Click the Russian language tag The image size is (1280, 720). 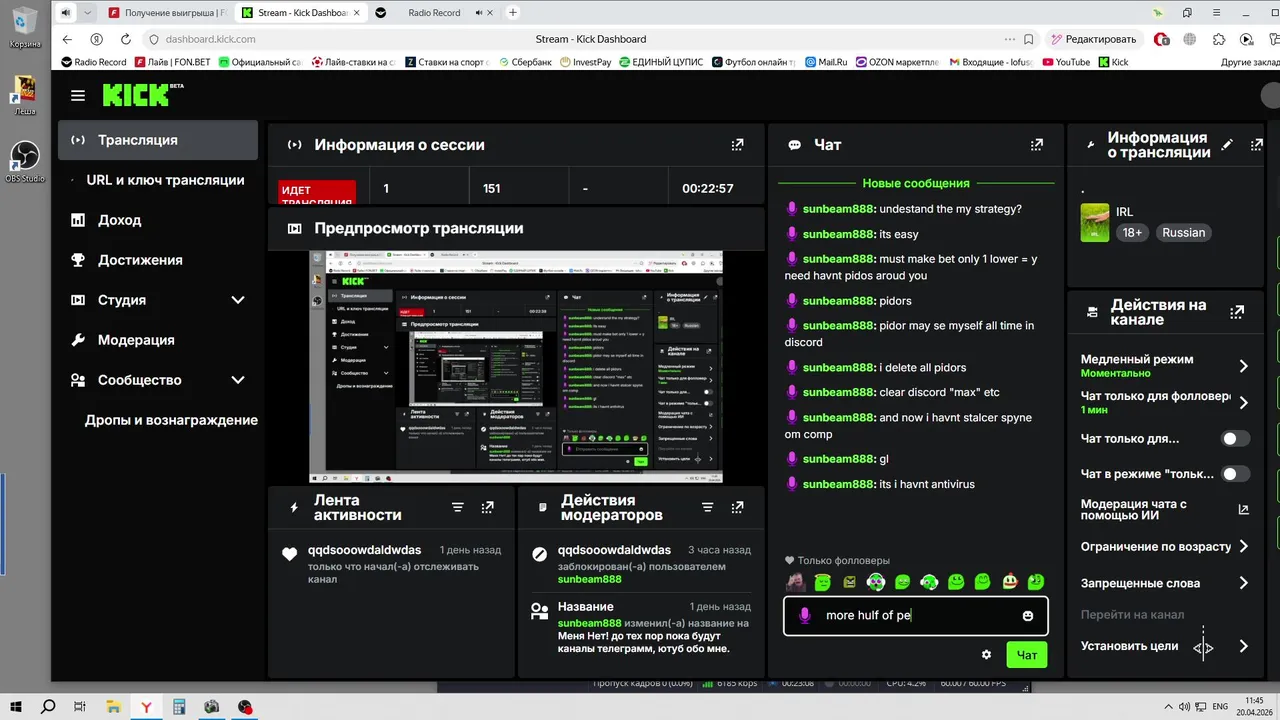click(x=1183, y=233)
